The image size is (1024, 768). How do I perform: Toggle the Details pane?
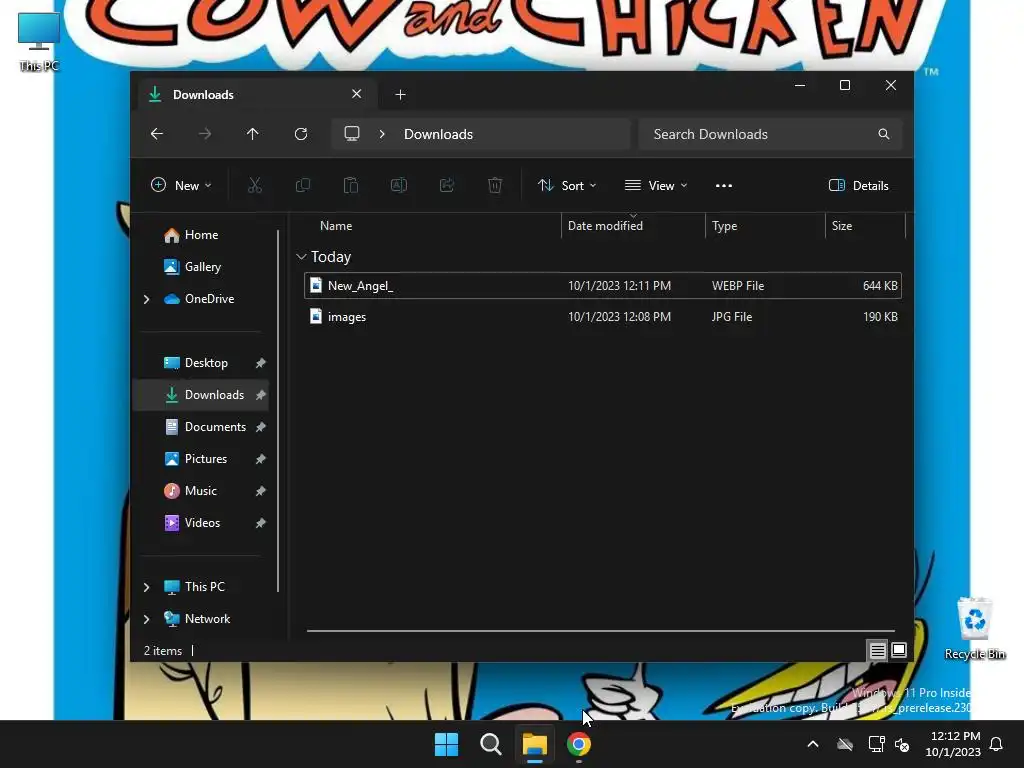point(859,185)
